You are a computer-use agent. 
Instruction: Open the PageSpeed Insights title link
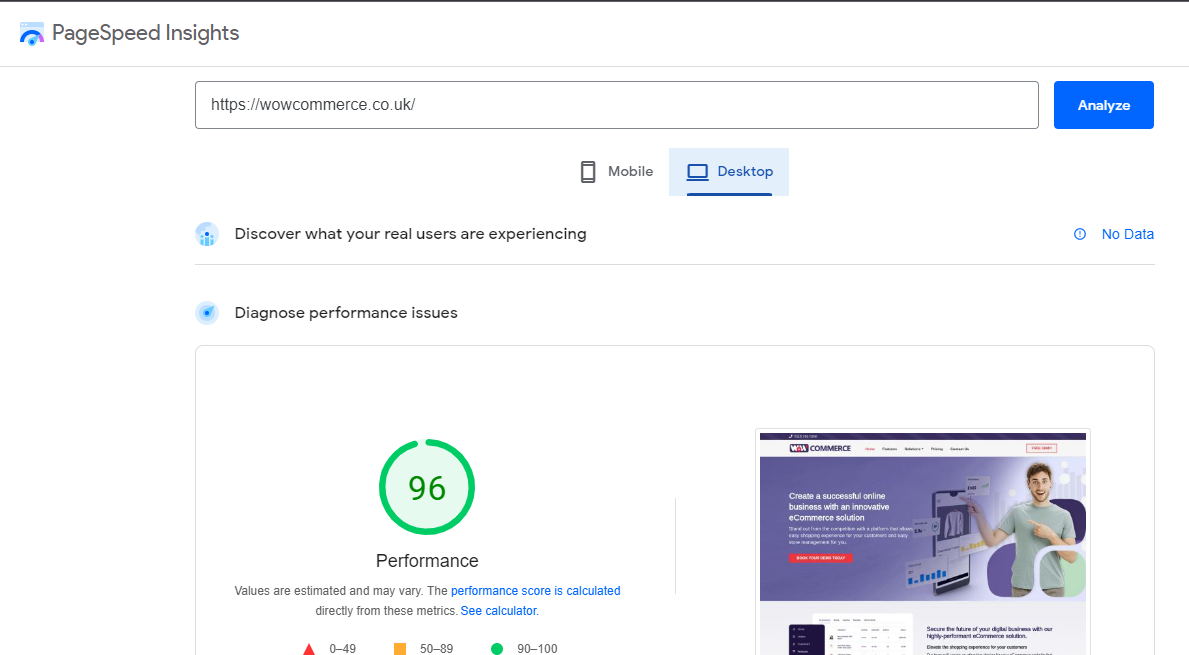pos(145,33)
